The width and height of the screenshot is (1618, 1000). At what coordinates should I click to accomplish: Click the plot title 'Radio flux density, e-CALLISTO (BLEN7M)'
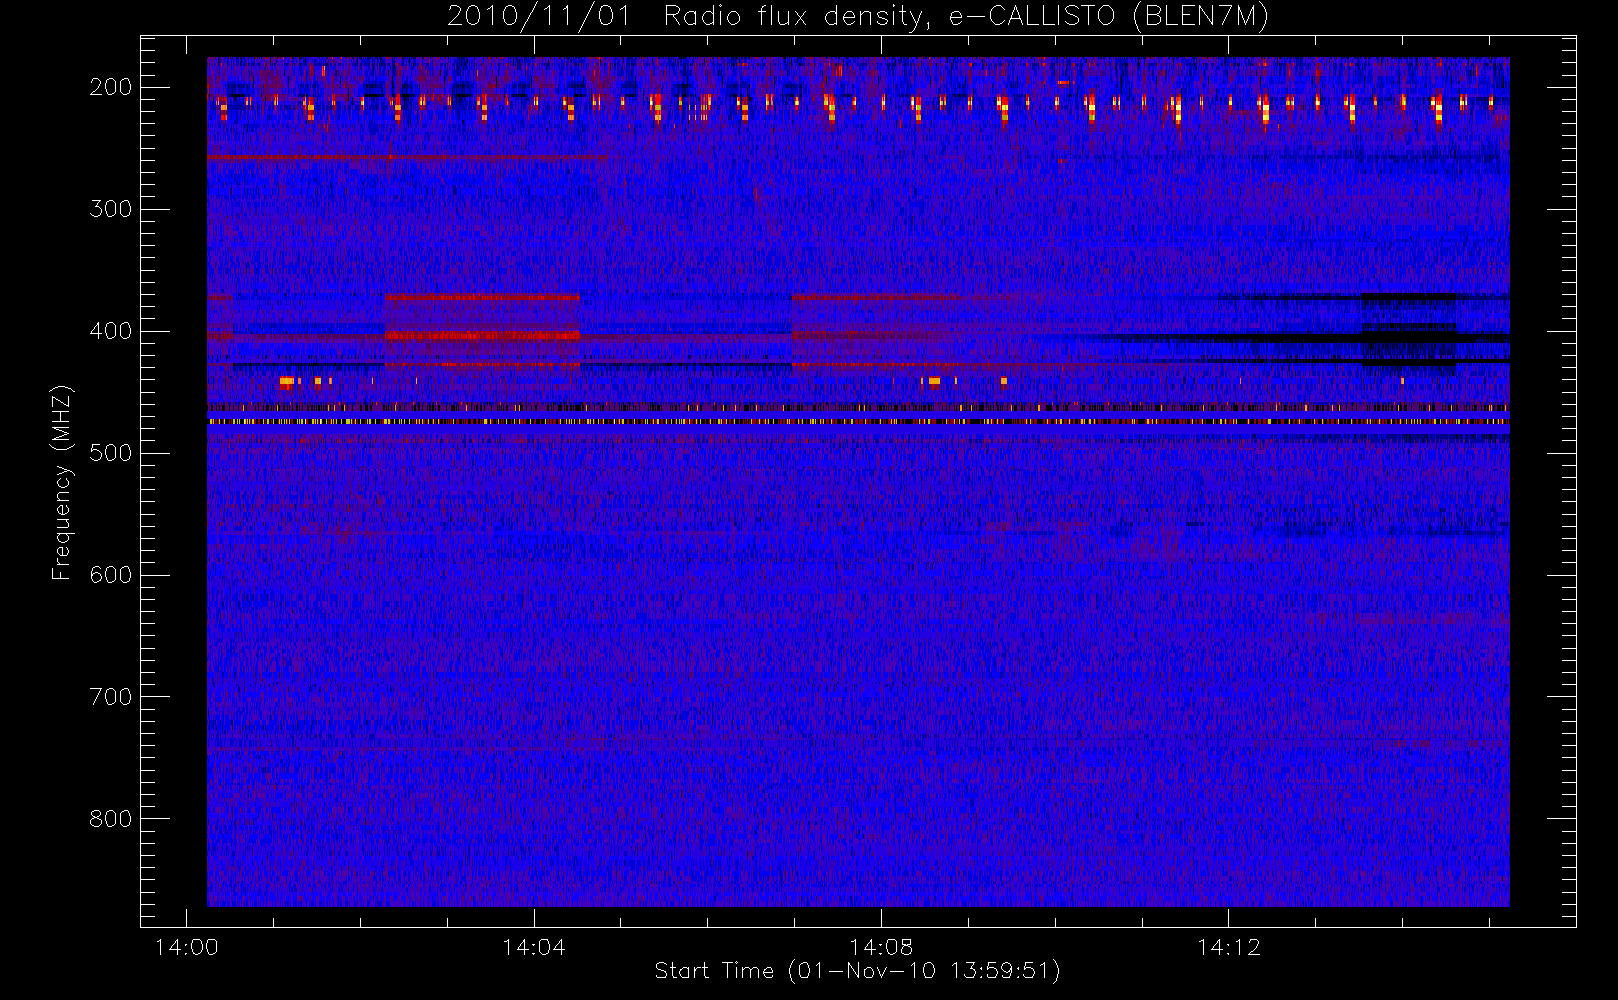966,17
